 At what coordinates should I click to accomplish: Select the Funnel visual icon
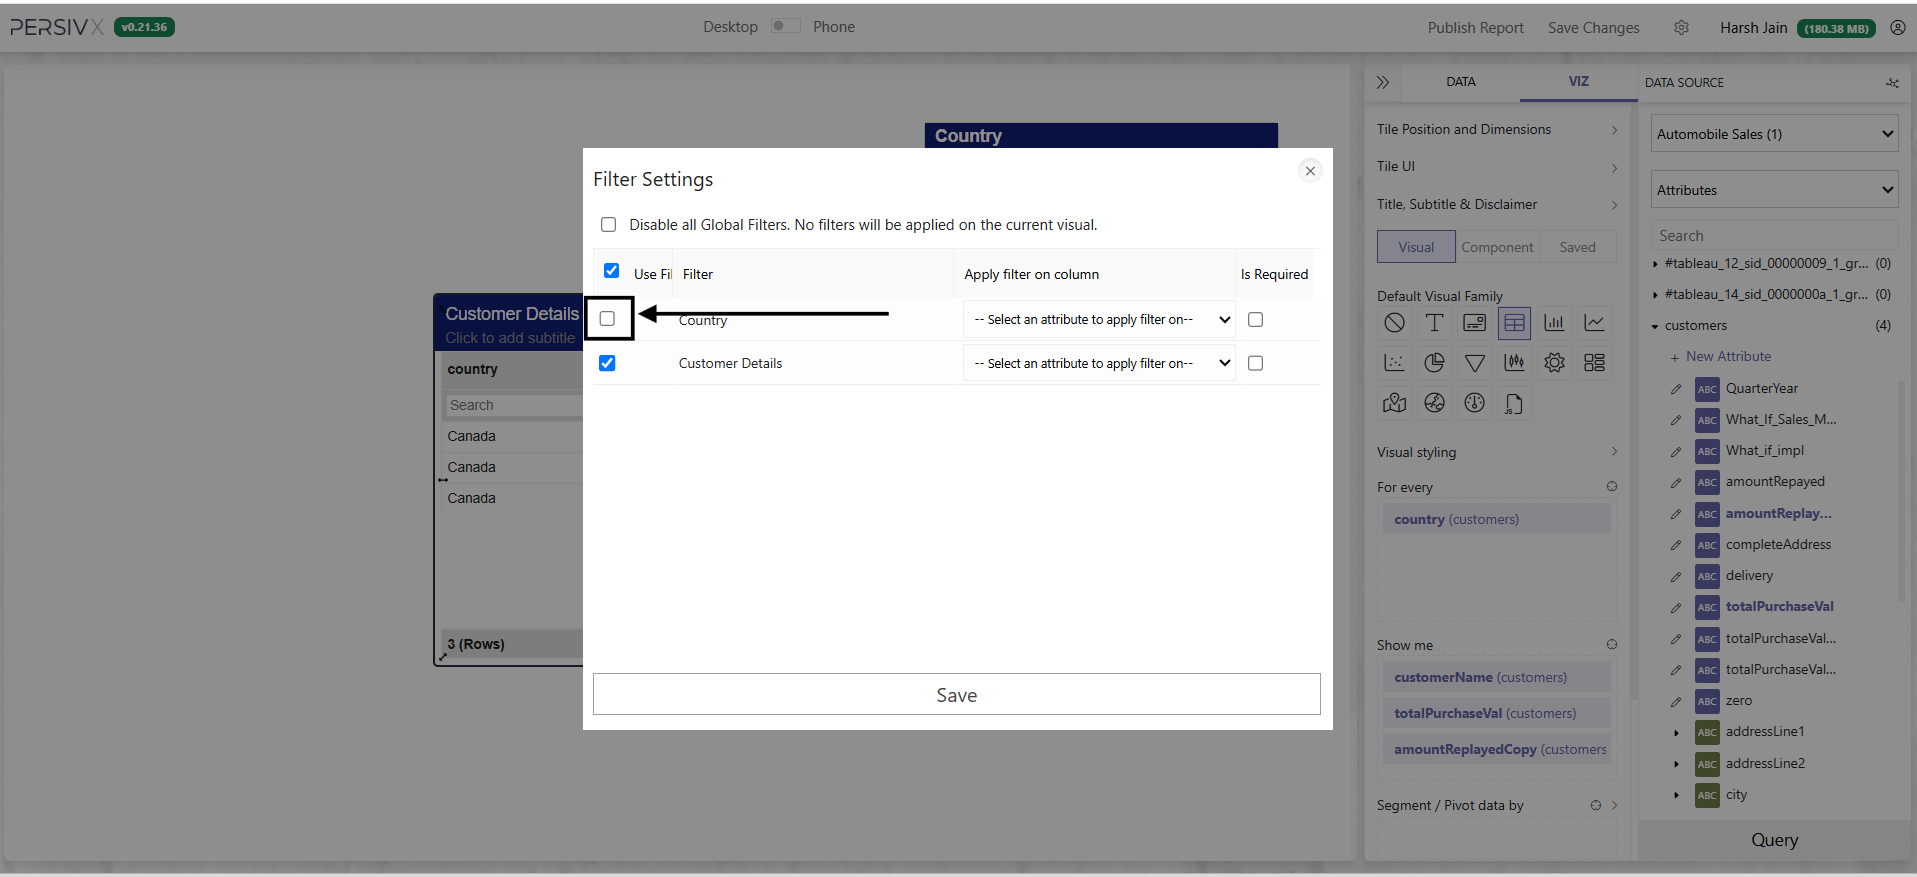(x=1474, y=363)
